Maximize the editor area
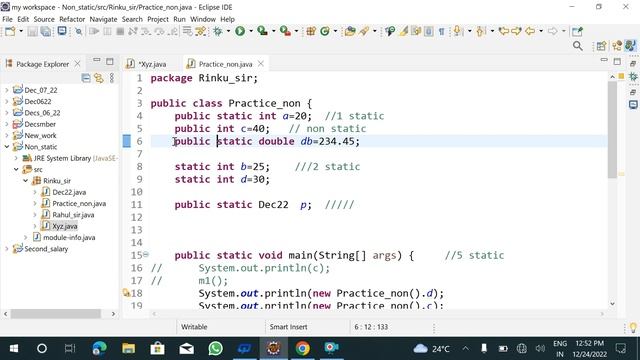640x360 pixels. tap(617, 61)
